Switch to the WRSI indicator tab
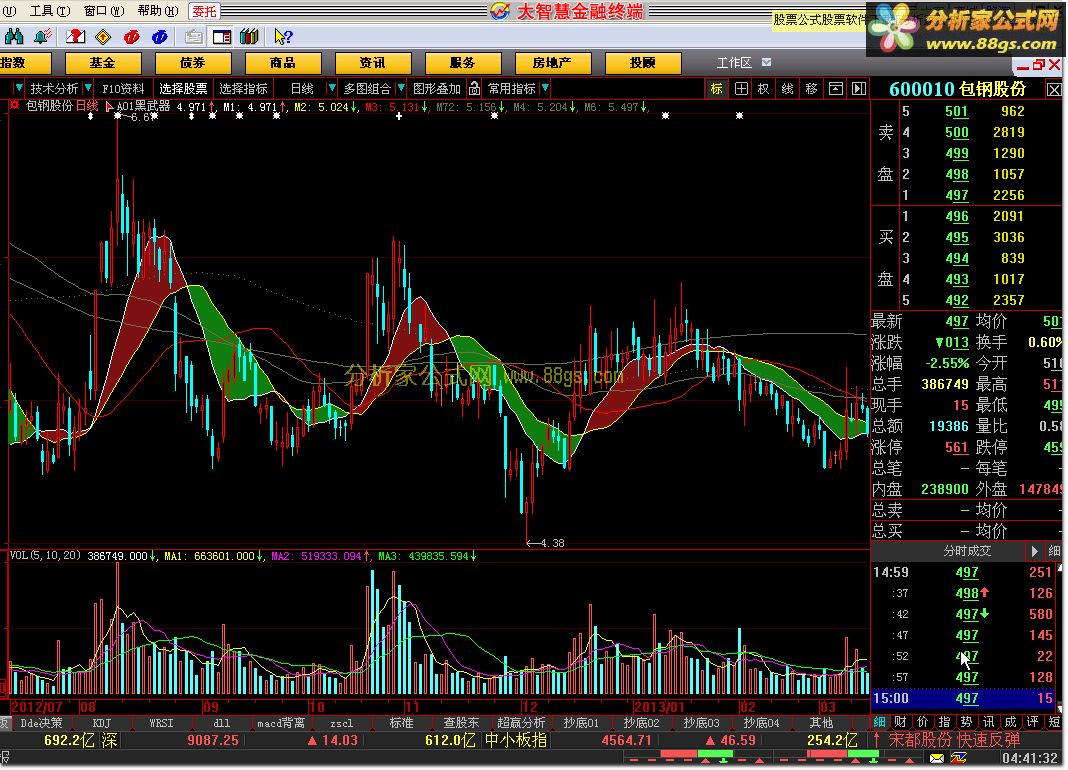 pyautogui.click(x=161, y=723)
